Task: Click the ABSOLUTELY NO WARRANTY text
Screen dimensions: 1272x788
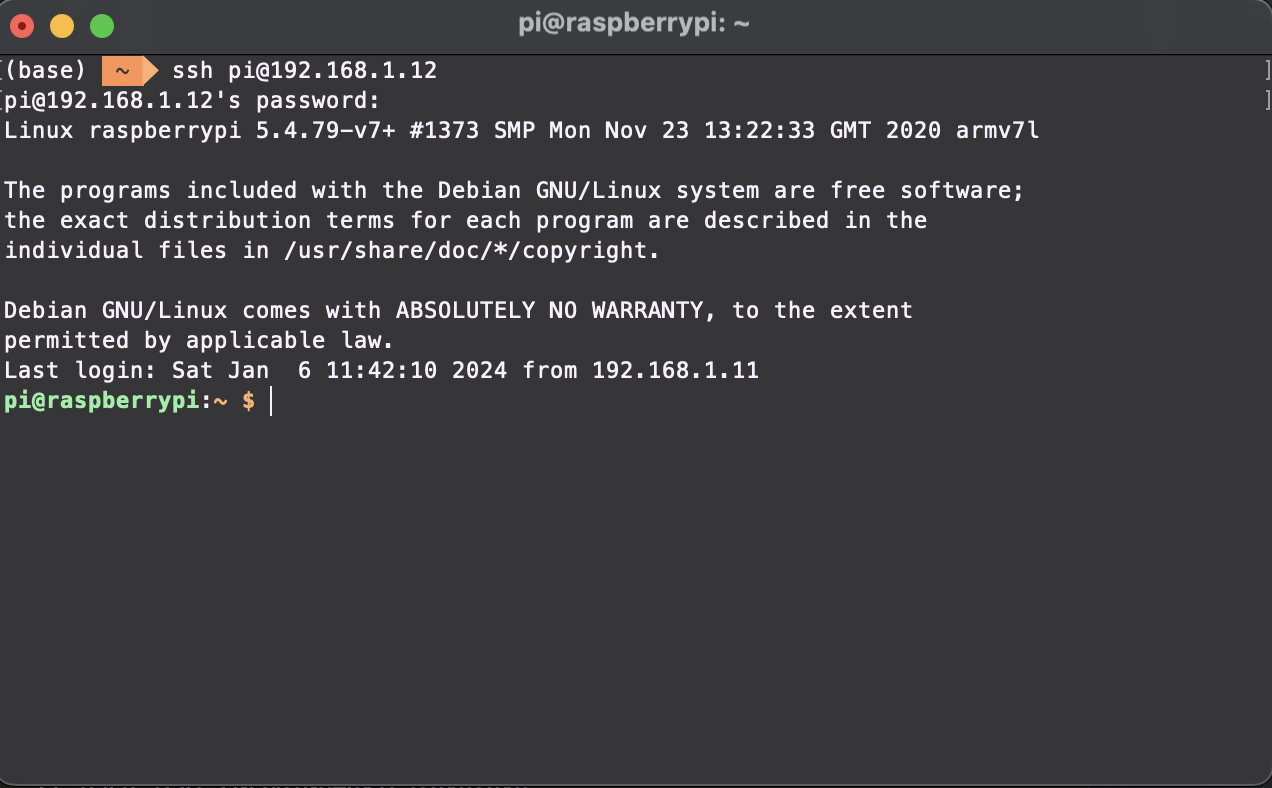Action: pyautogui.click(x=556, y=311)
